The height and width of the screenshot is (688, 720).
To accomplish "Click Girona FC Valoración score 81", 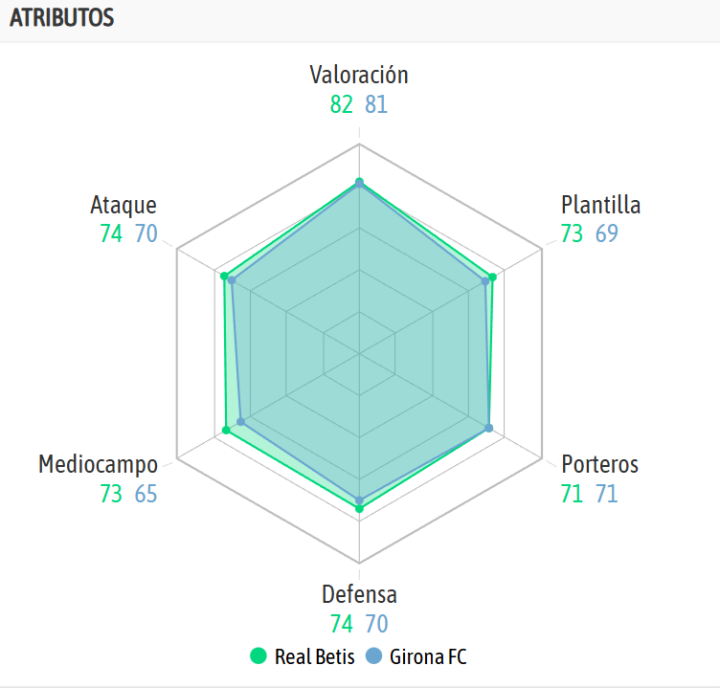I will pos(376,104).
